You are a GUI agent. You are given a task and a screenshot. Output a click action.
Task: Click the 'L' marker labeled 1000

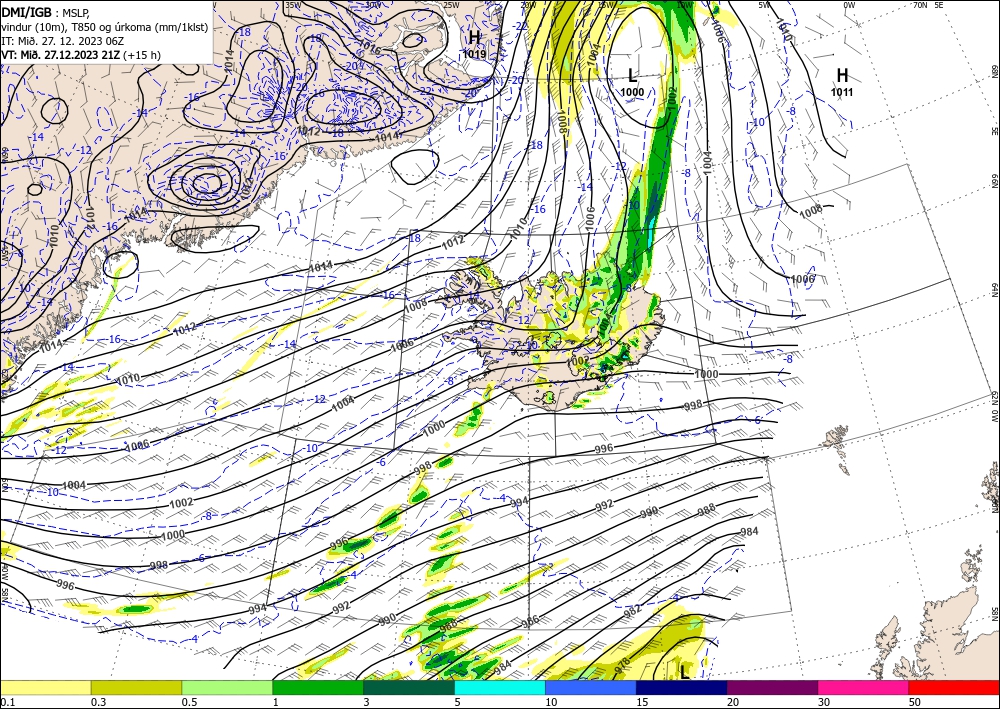pos(632,76)
